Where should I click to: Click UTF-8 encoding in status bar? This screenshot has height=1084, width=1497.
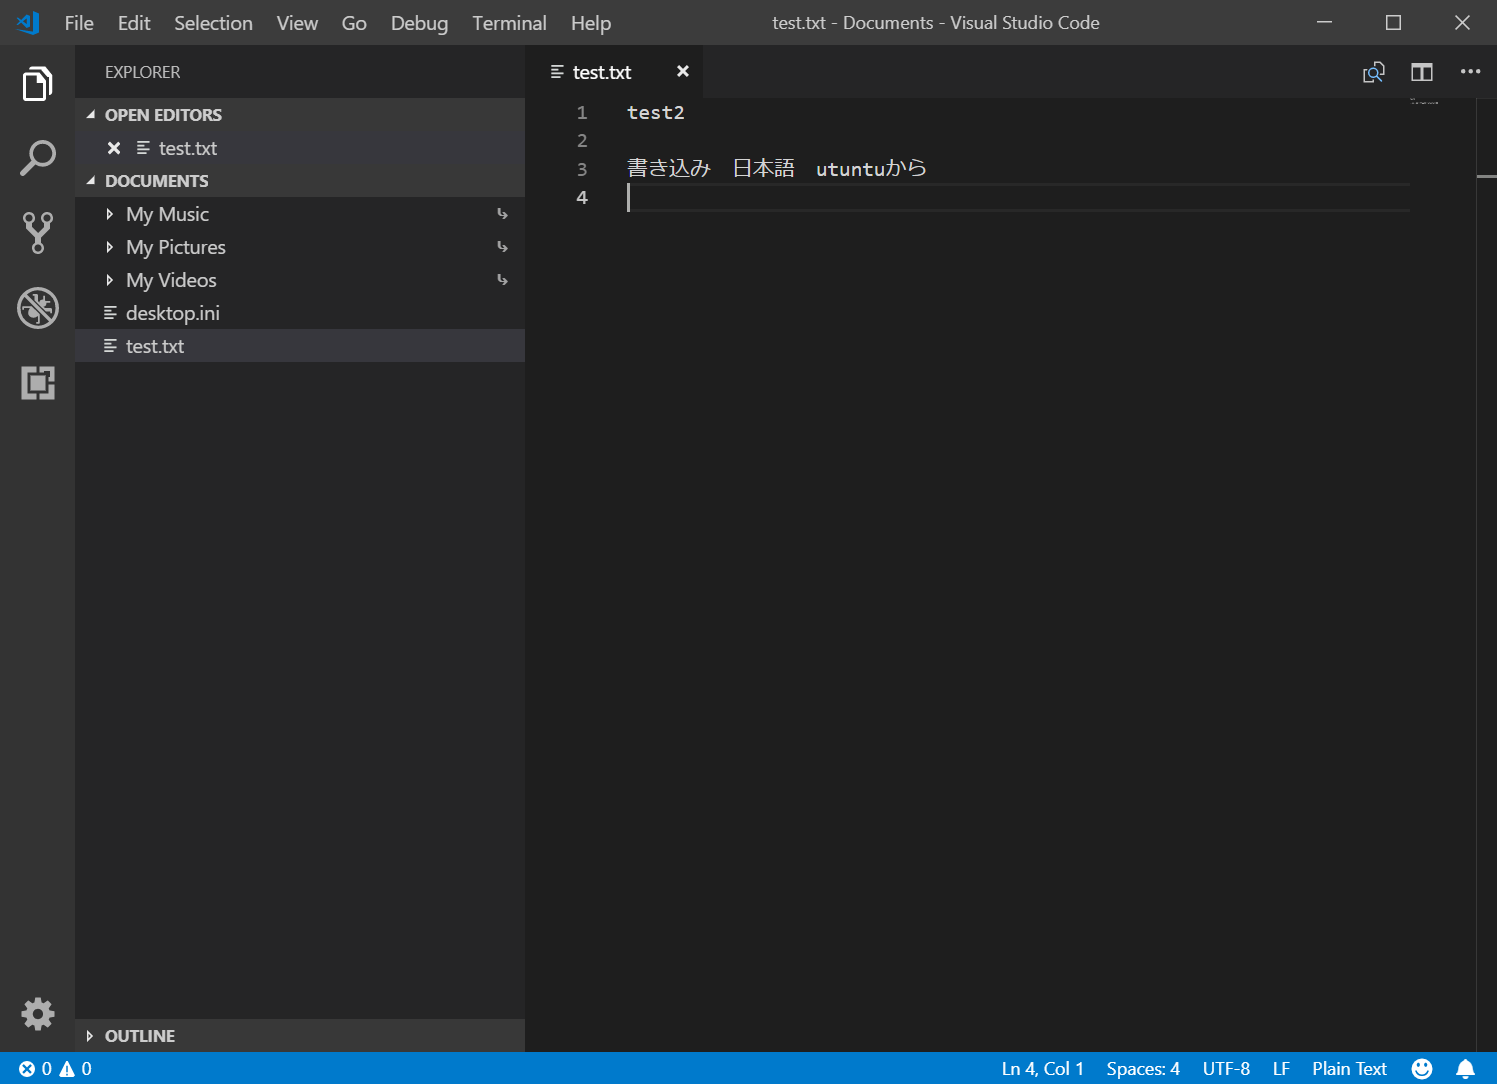1226,1069
